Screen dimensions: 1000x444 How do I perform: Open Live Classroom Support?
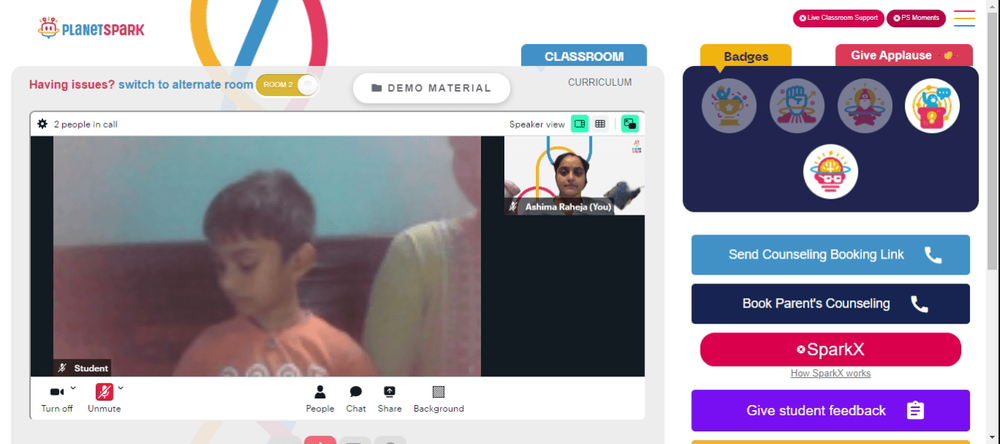(x=838, y=18)
